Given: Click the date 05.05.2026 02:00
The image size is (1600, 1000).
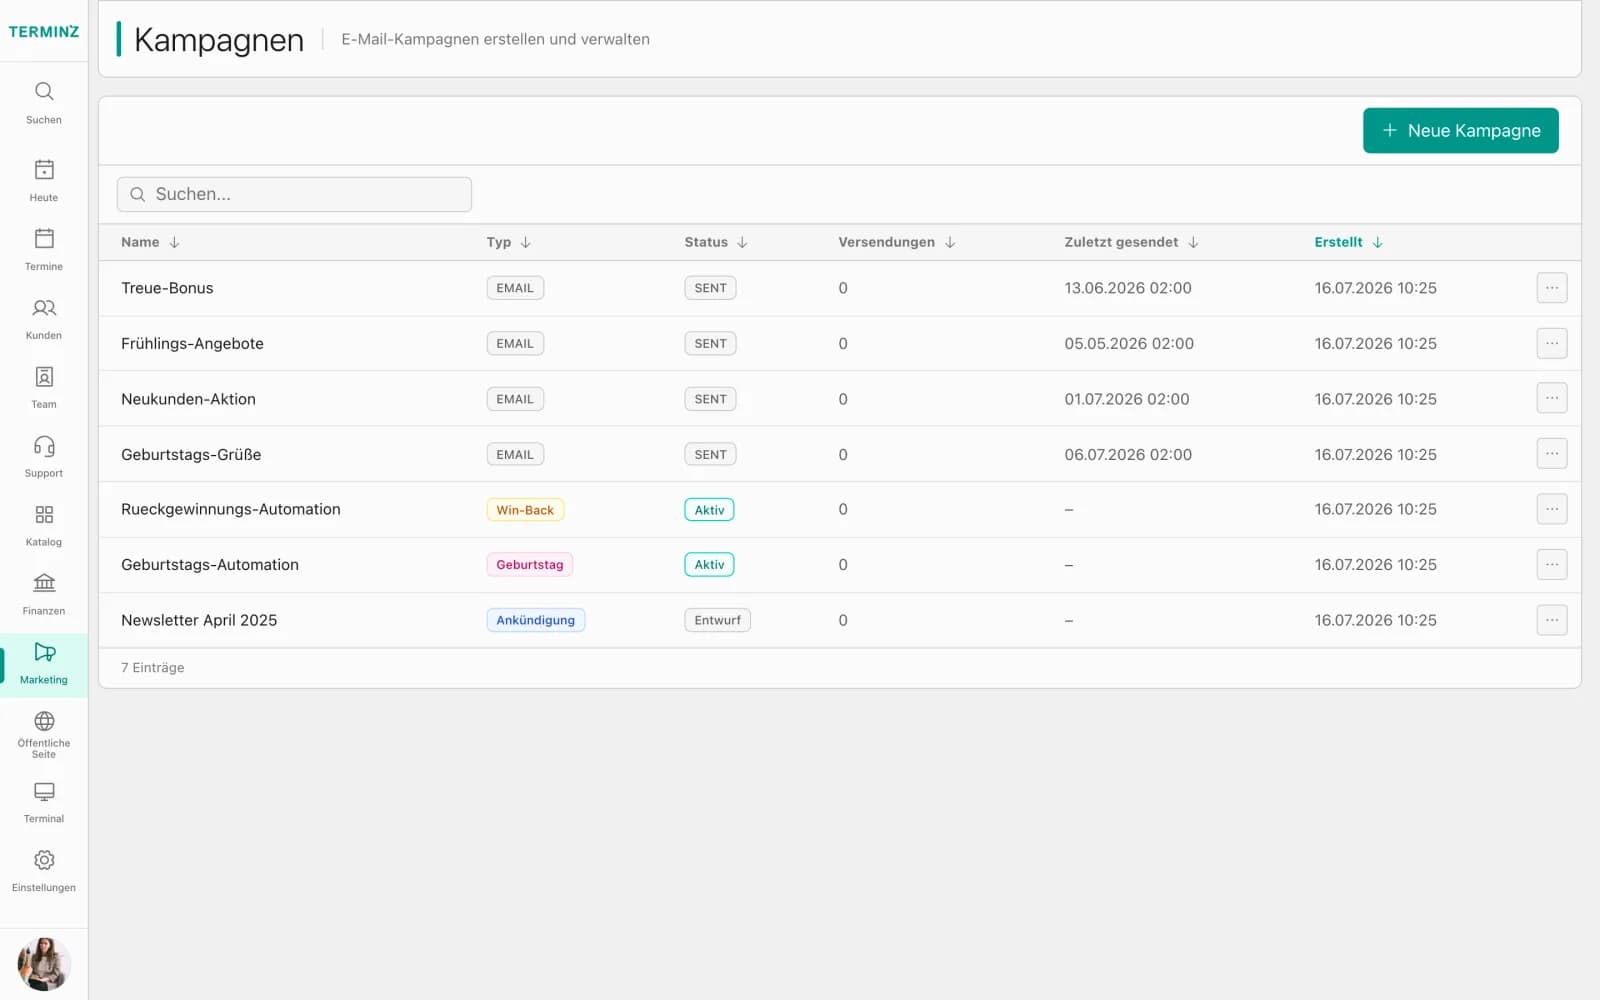Looking at the screenshot, I should coord(1129,343).
